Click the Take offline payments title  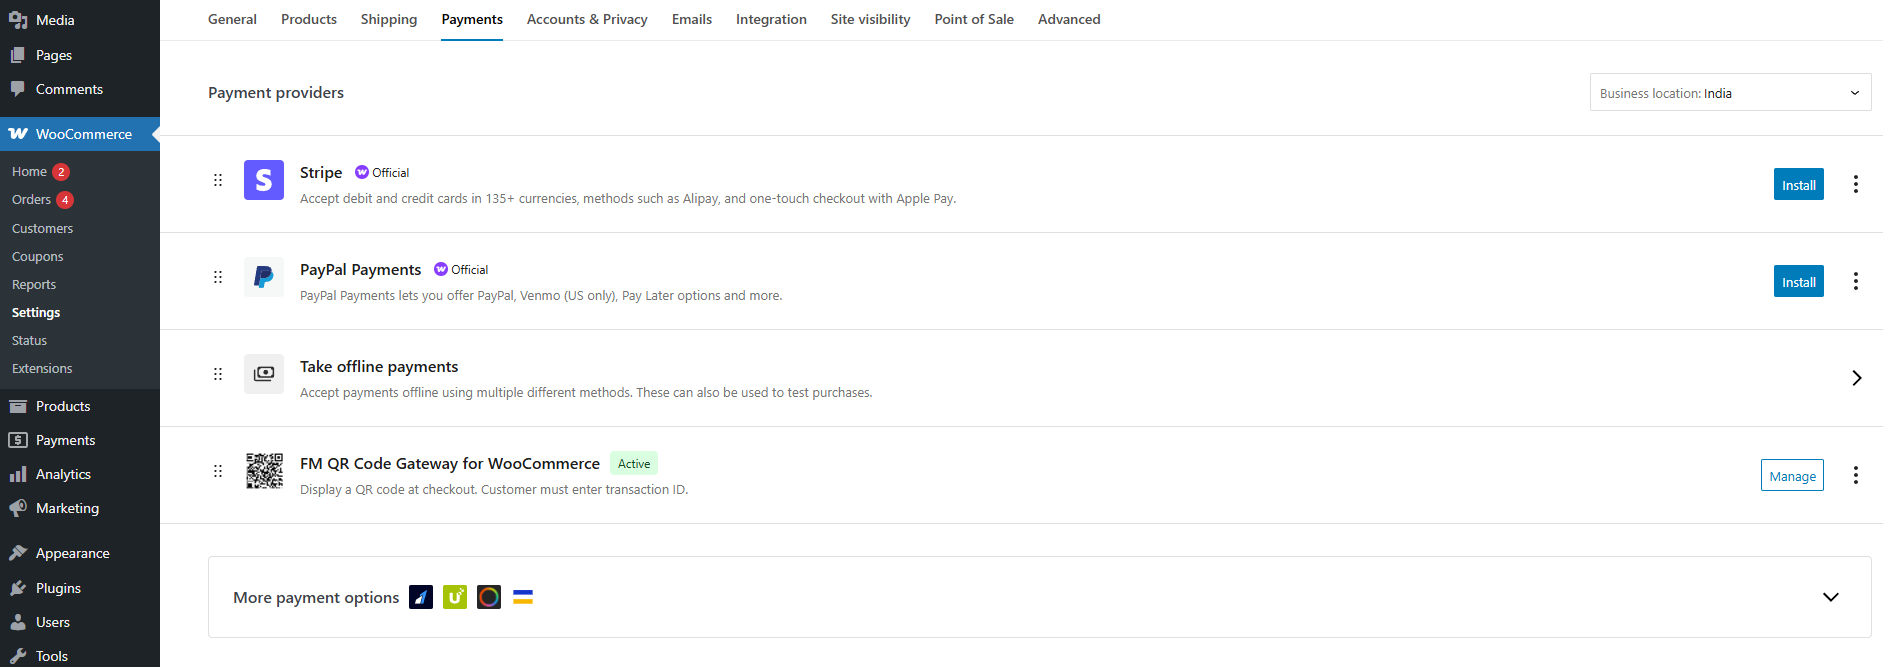pos(379,366)
